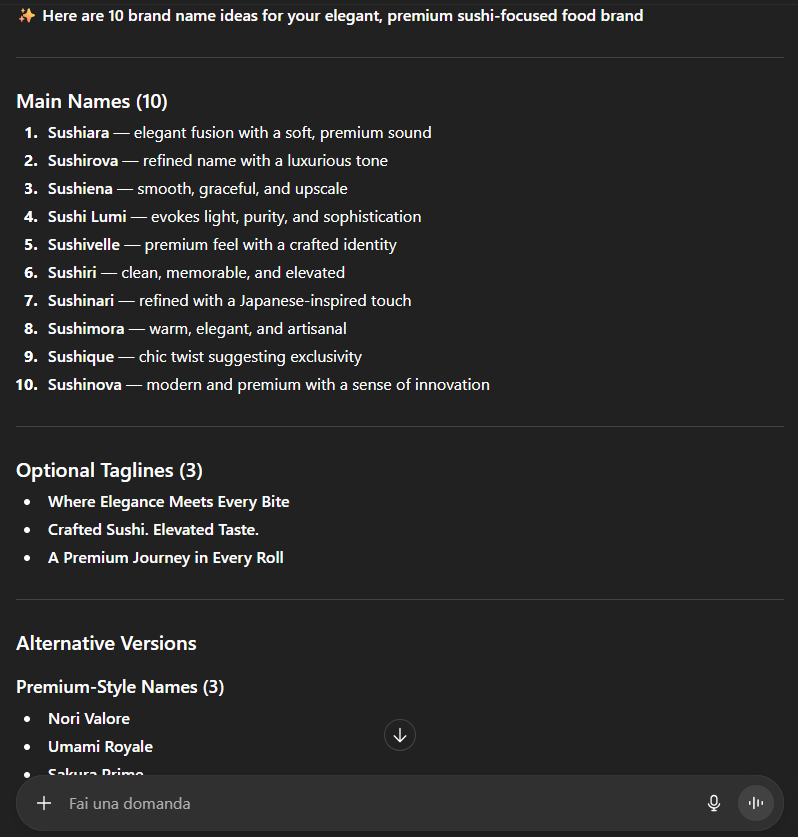This screenshot has width=798, height=837.
Task: Open the attachment menu with the plus icon
Action: pyautogui.click(x=43, y=803)
